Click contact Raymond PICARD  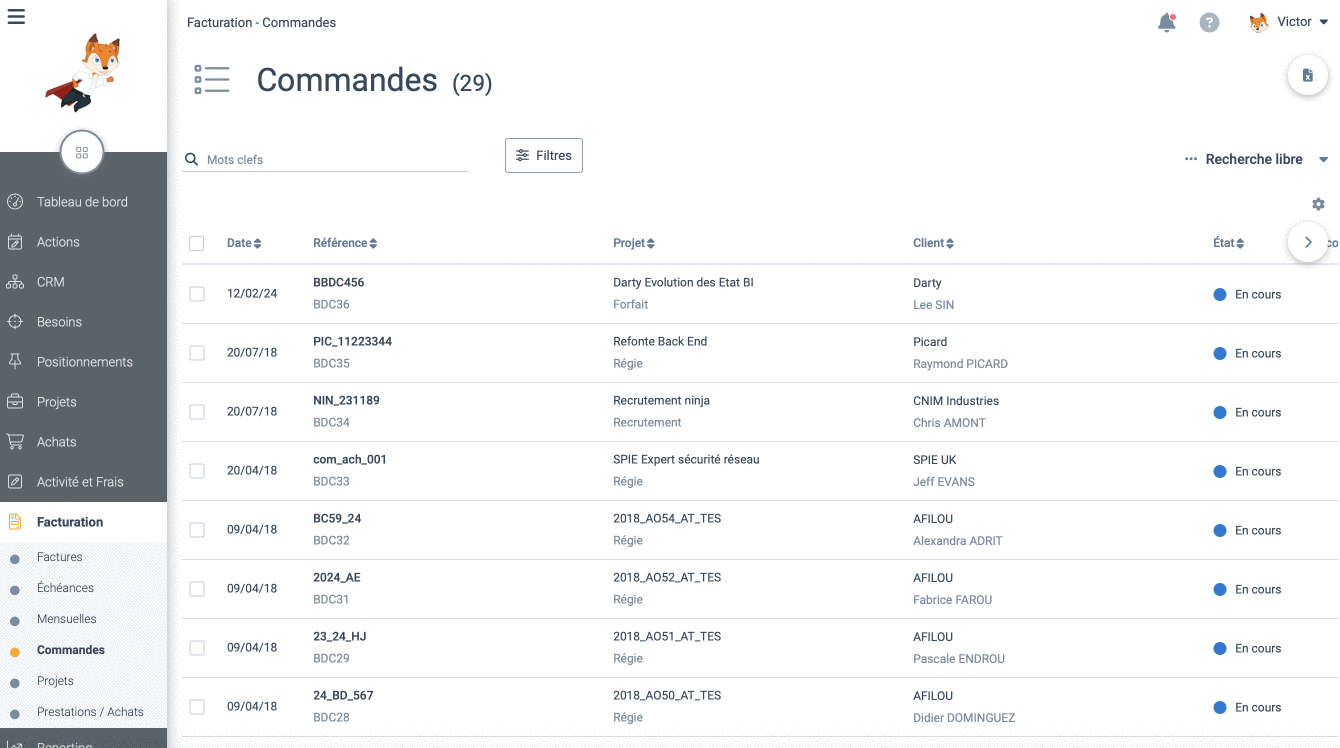coord(961,364)
